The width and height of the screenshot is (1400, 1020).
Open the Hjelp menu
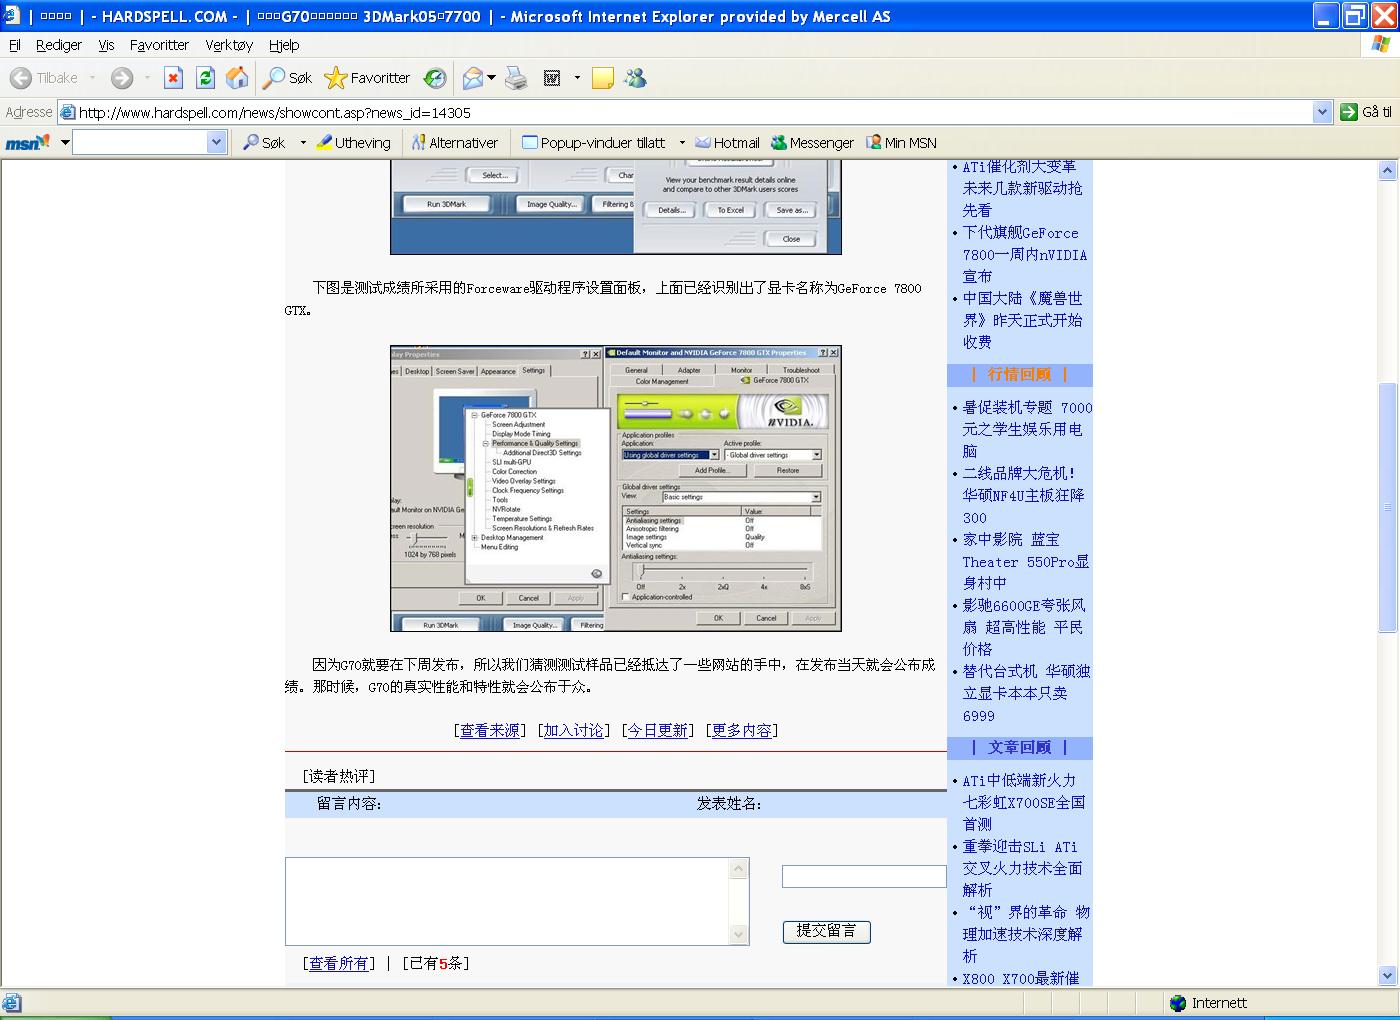[284, 45]
